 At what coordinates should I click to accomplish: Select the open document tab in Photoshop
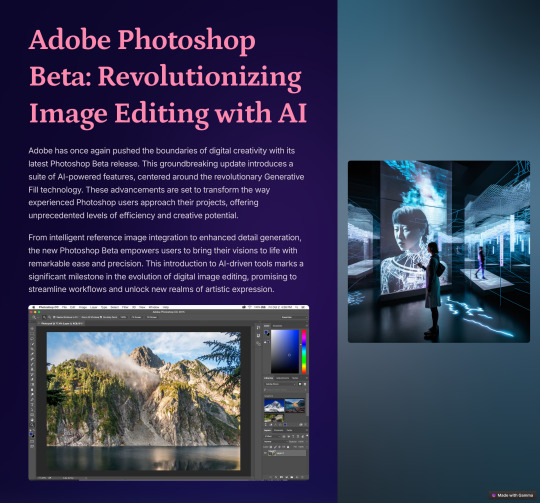click(x=62, y=323)
